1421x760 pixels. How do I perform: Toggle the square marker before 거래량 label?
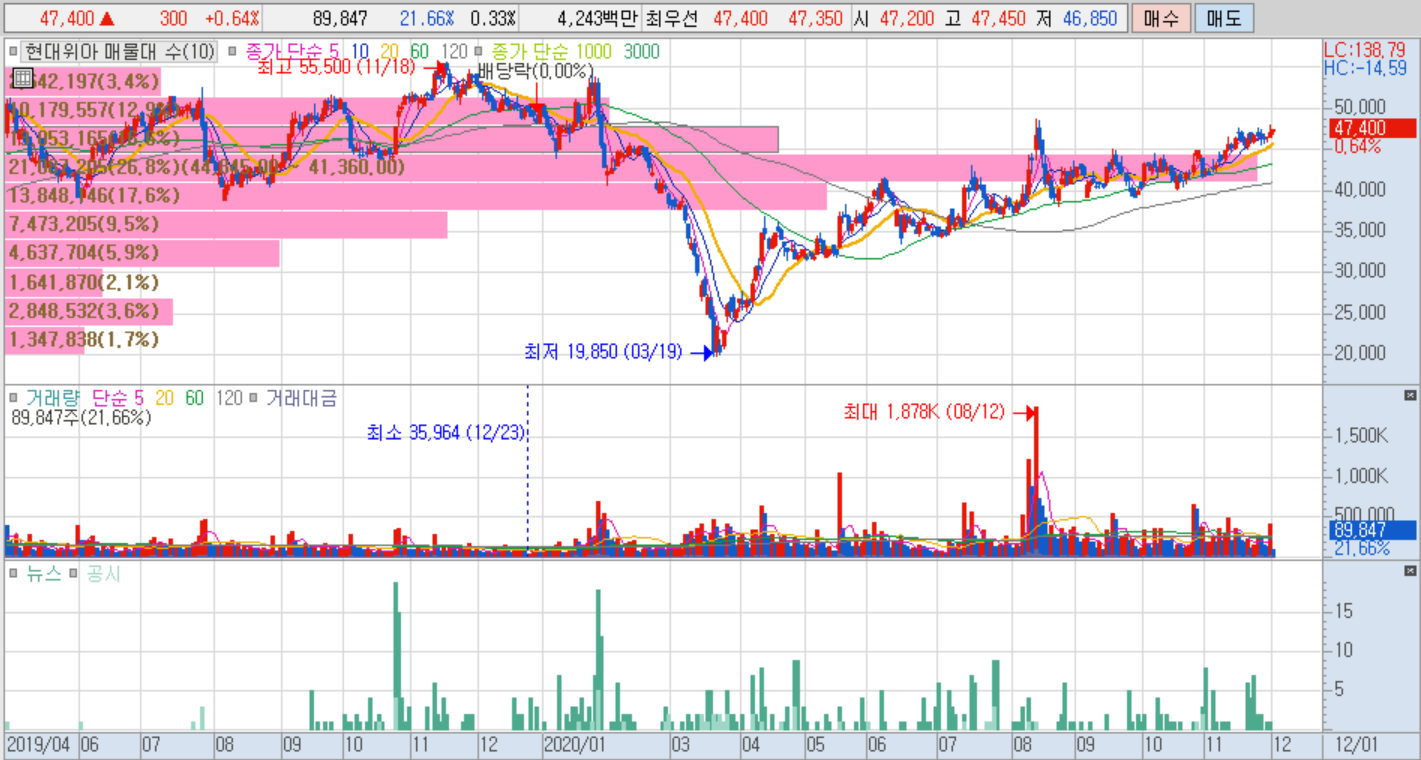pos(13,397)
